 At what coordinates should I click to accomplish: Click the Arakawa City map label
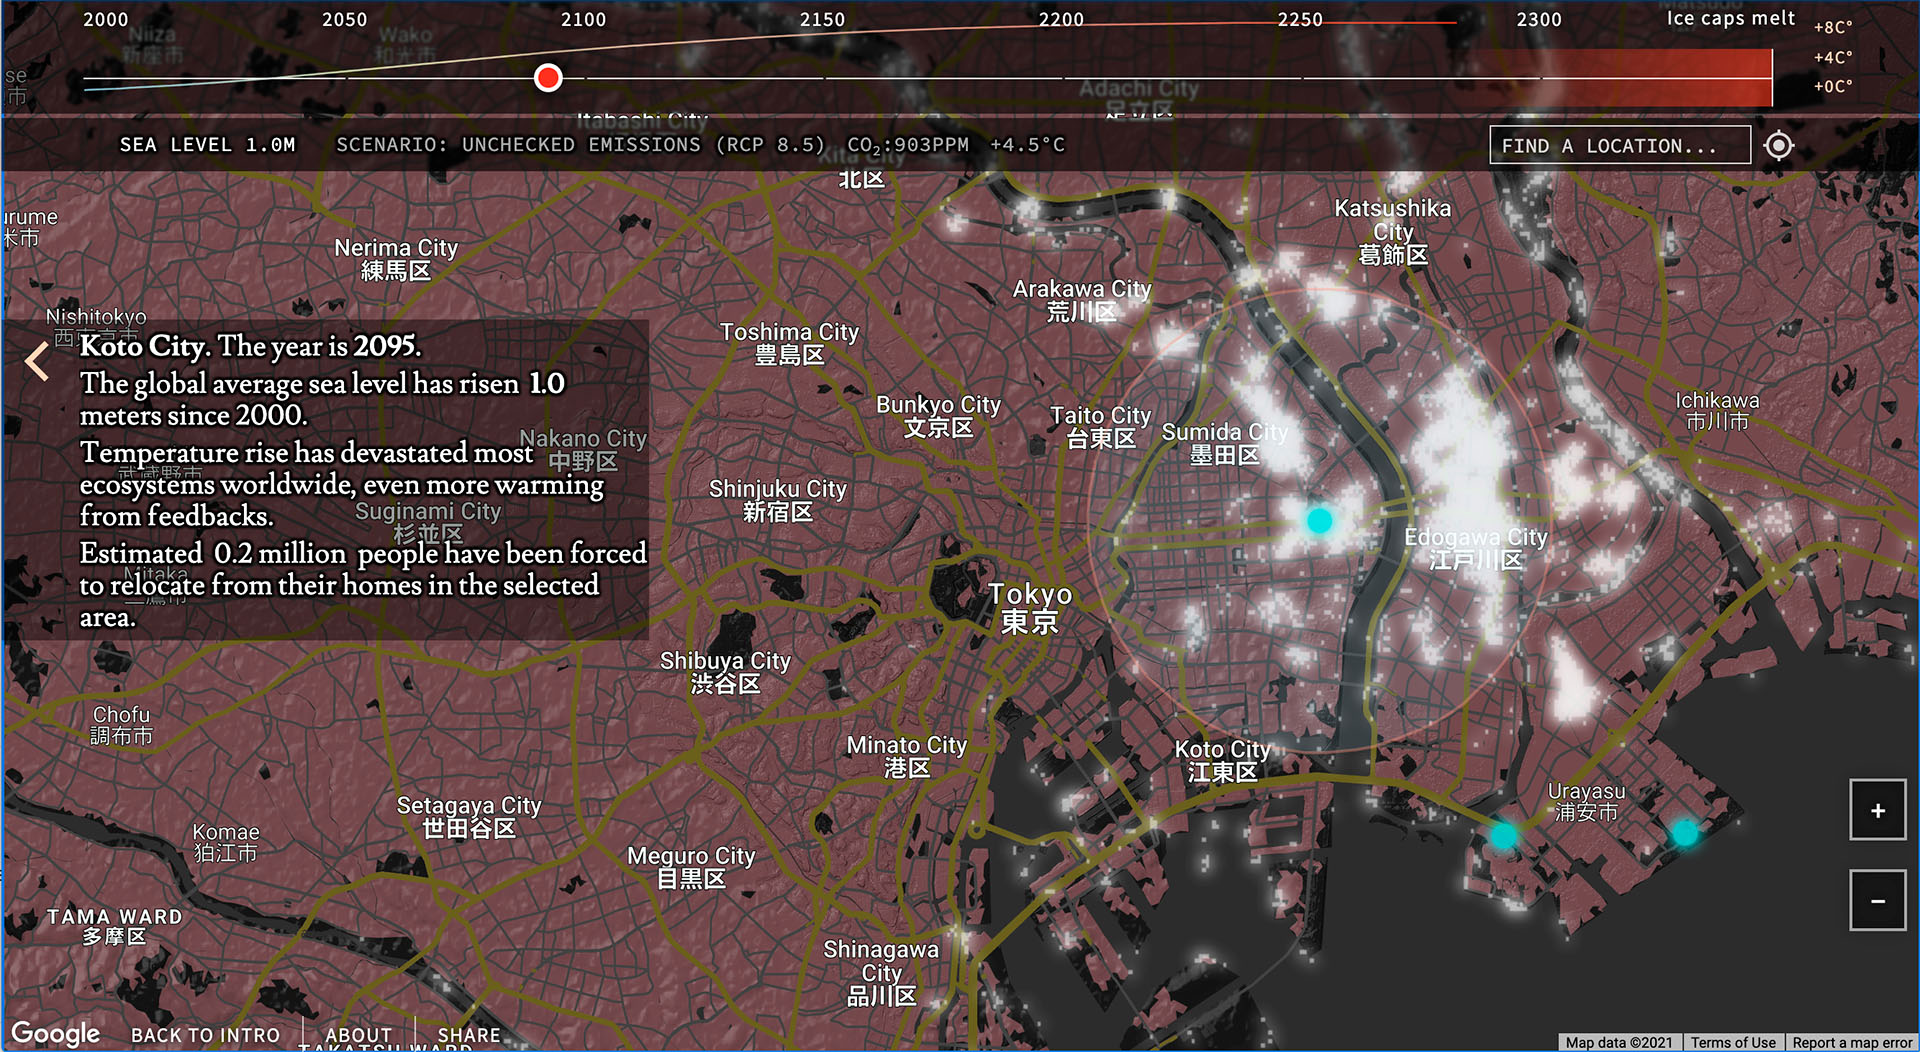click(1082, 300)
